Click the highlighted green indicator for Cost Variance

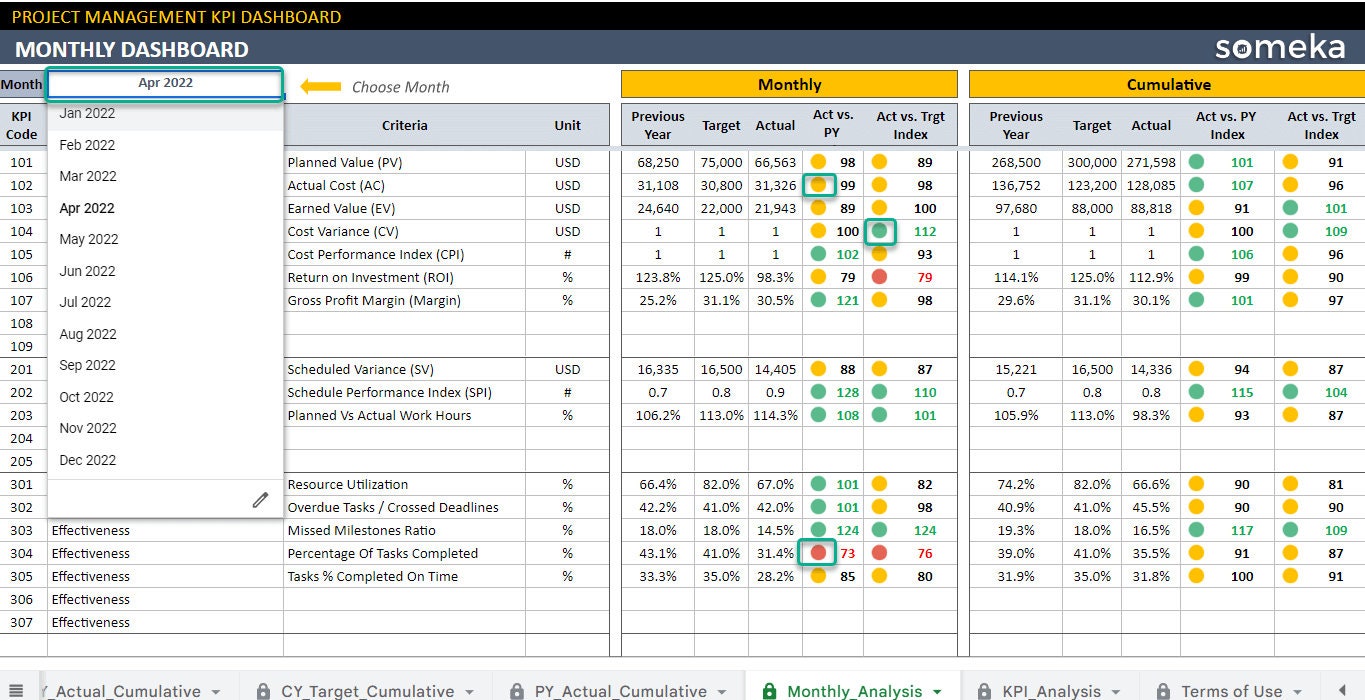pos(879,231)
